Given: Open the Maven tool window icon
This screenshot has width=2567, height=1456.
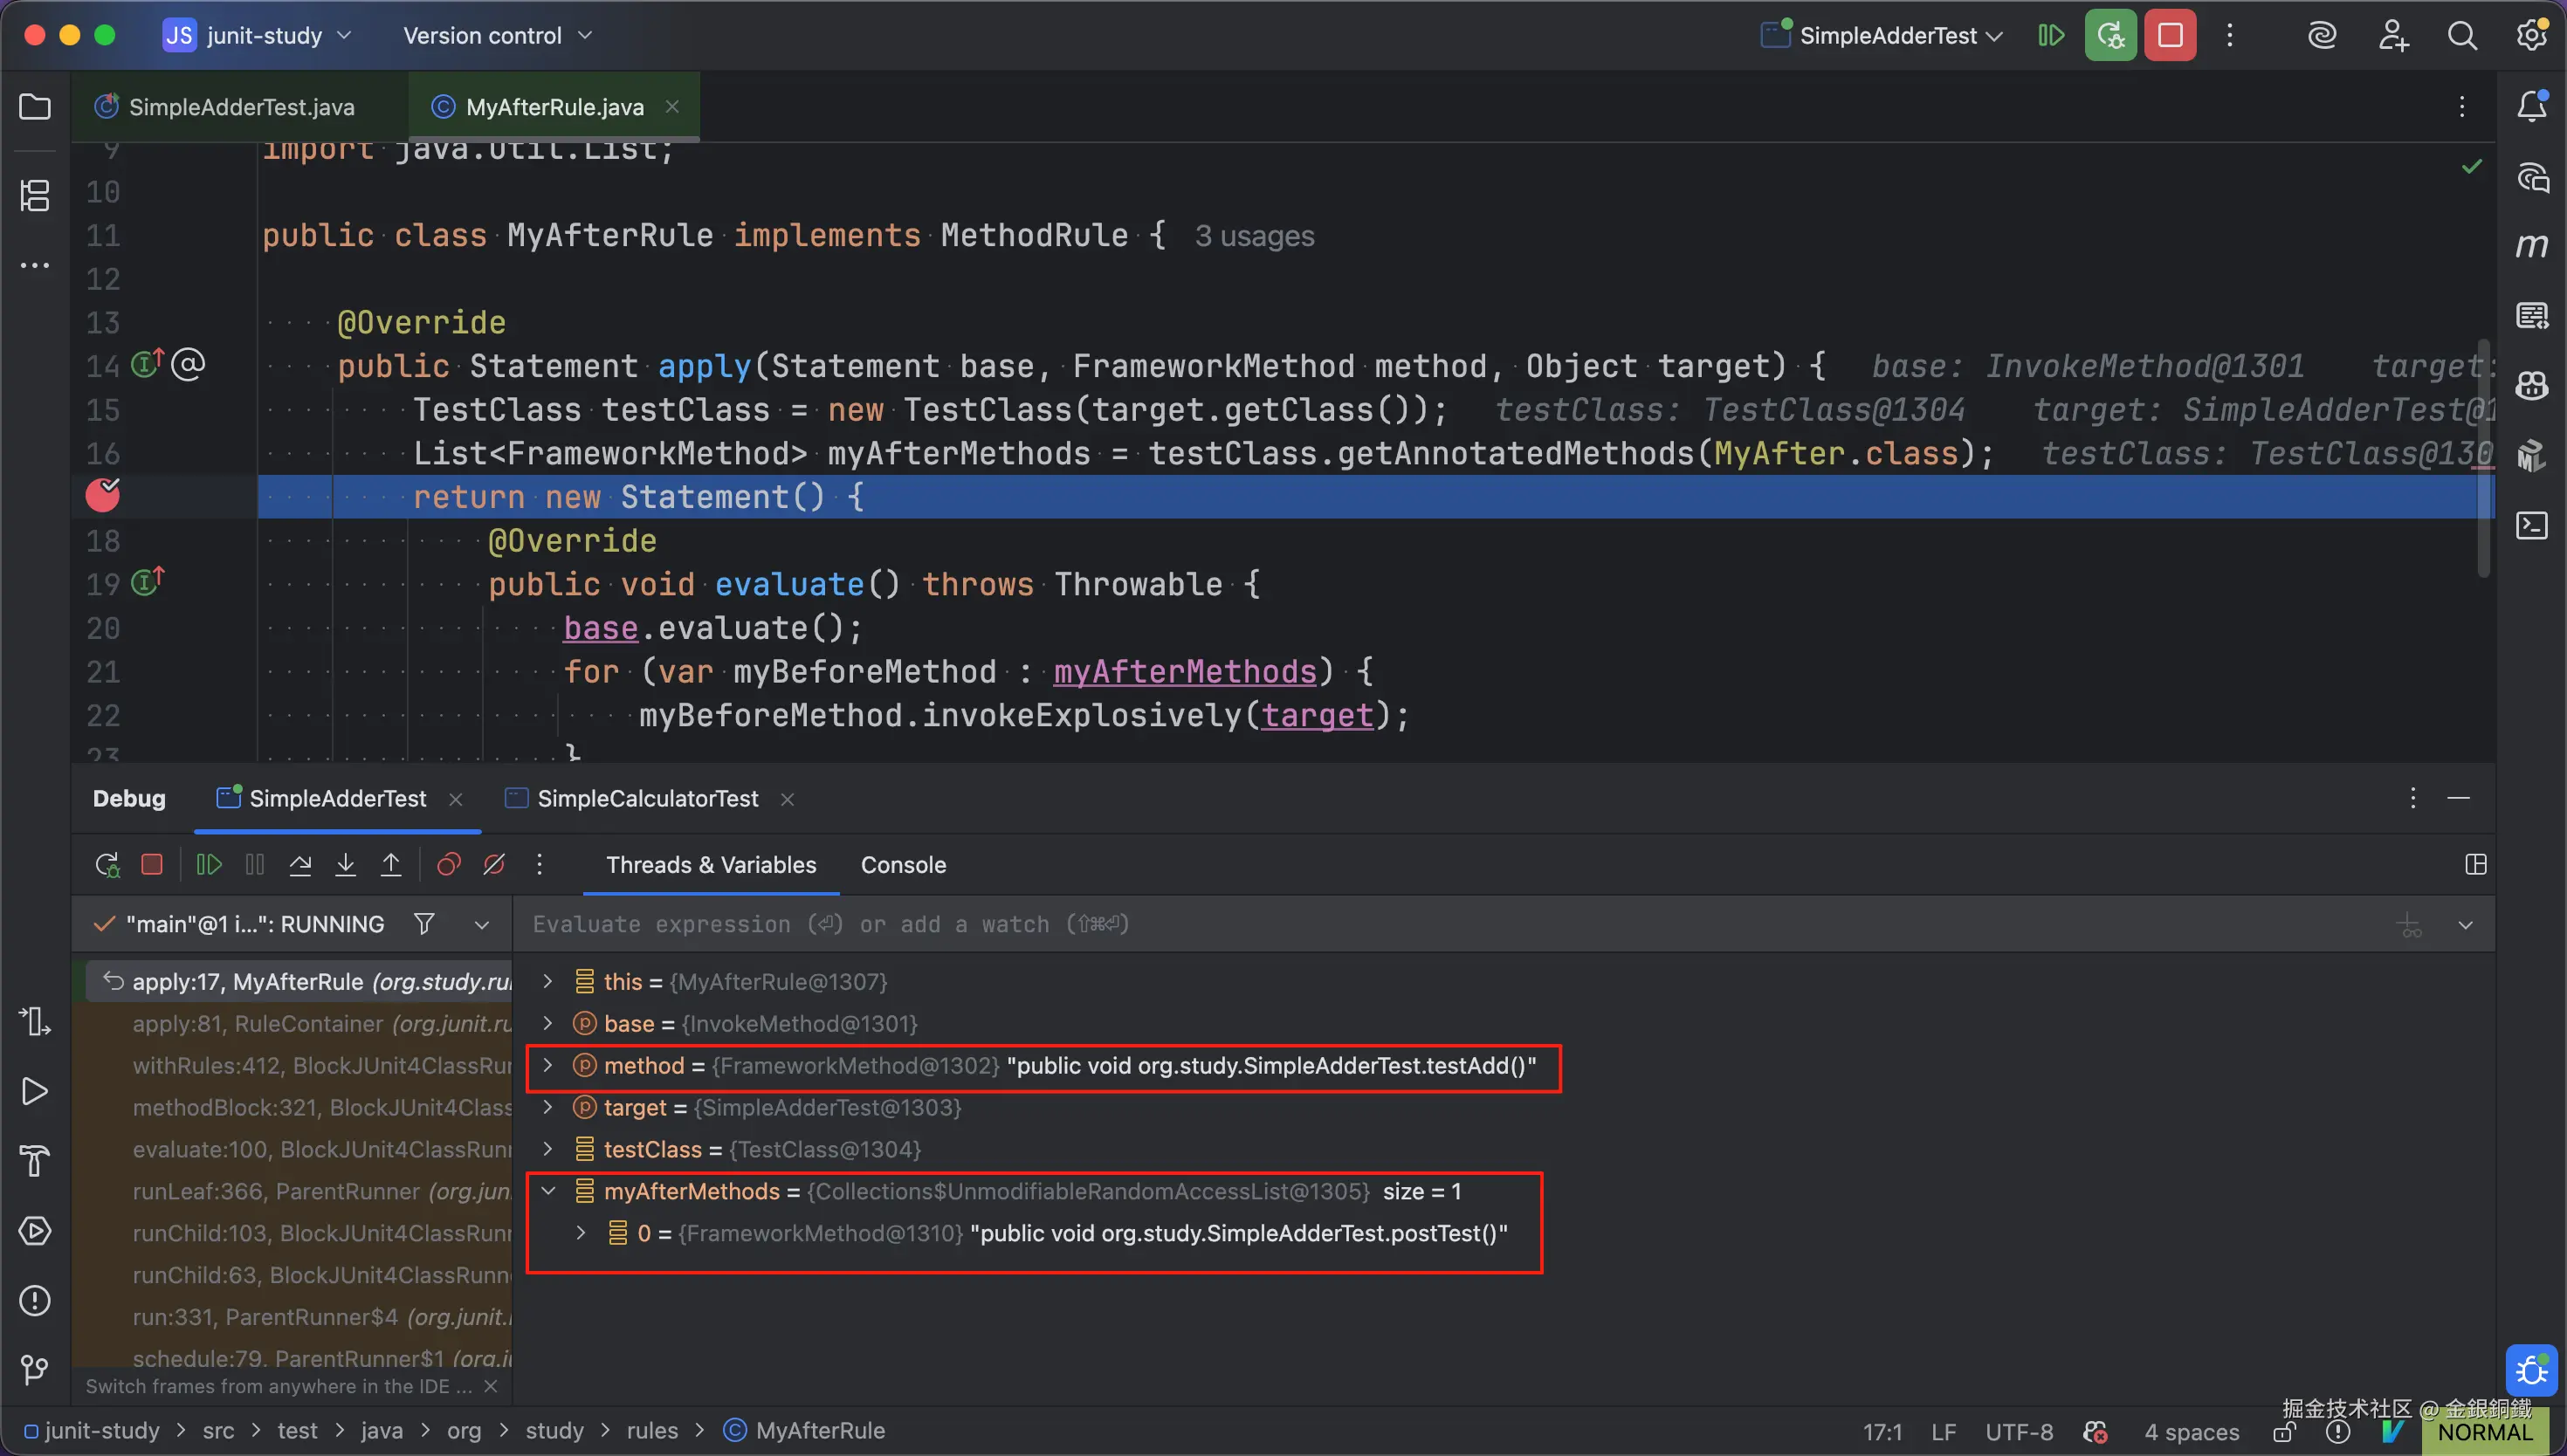Looking at the screenshot, I should (2531, 246).
